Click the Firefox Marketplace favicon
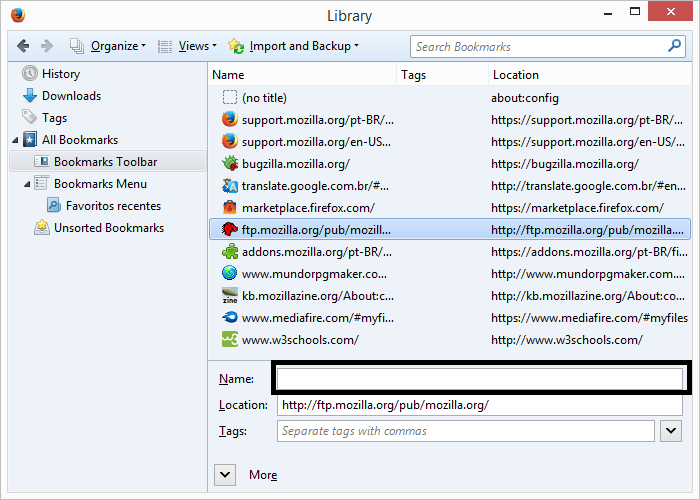 point(229,207)
